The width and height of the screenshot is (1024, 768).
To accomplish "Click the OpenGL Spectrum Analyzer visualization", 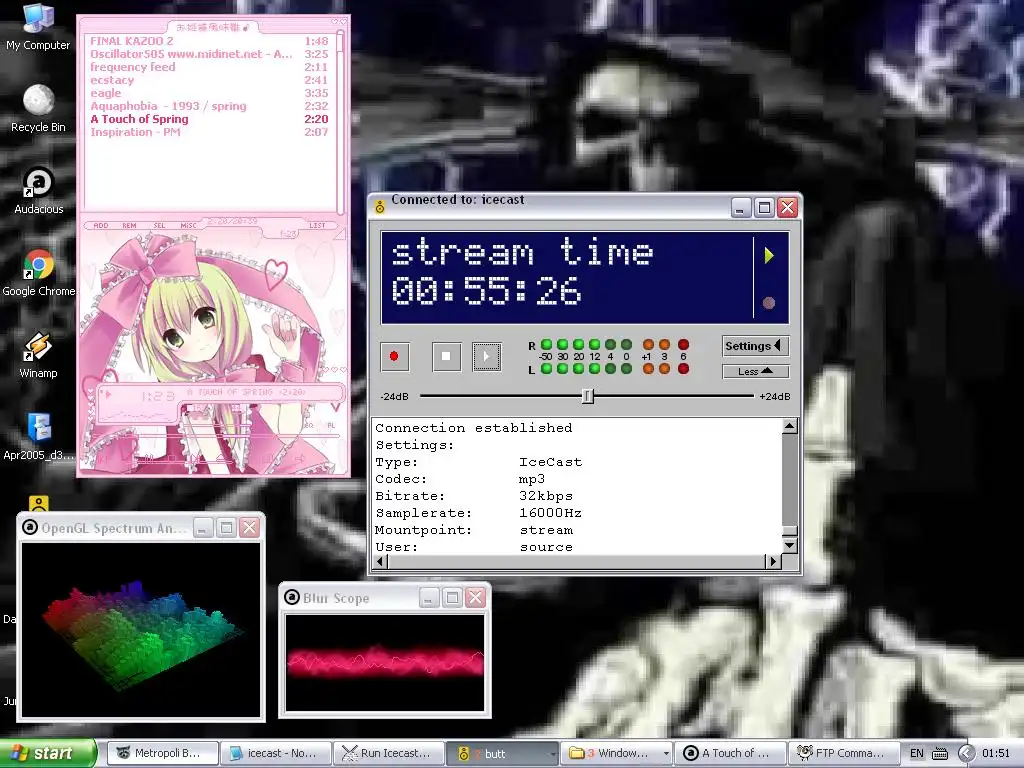I will [x=141, y=630].
